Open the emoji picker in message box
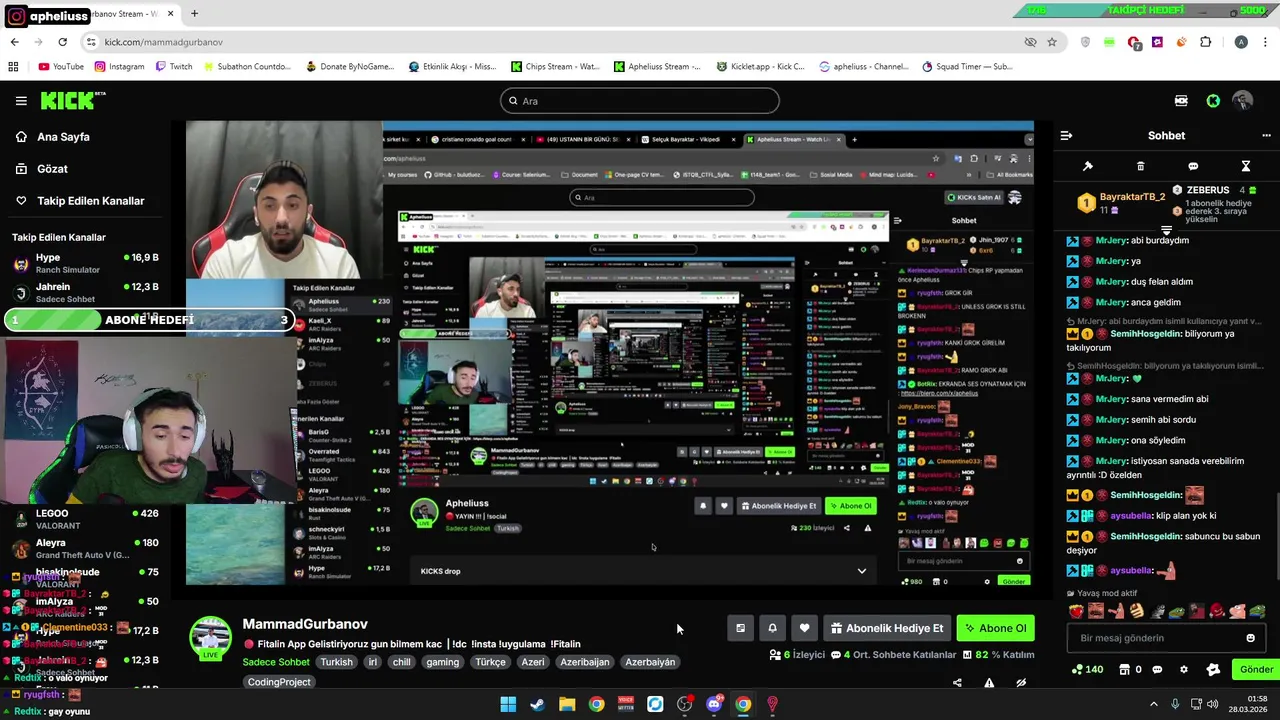The width and height of the screenshot is (1280, 720). (x=1250, y=638)
